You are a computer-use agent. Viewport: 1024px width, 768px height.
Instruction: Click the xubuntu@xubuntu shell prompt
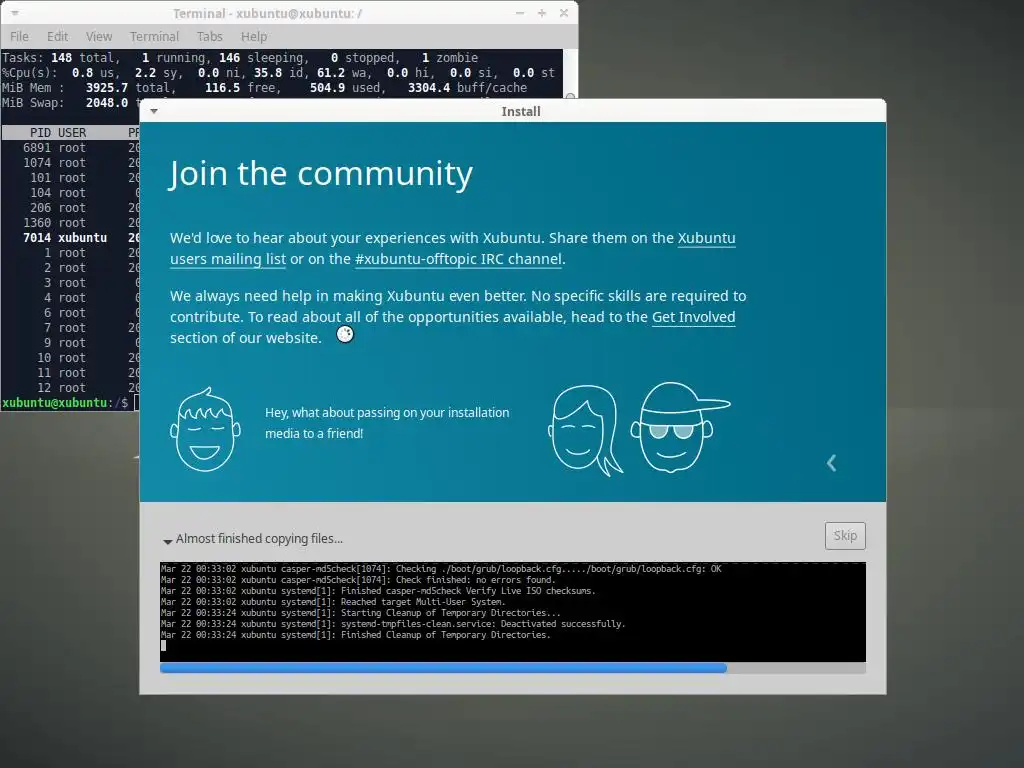click(65, 403)
